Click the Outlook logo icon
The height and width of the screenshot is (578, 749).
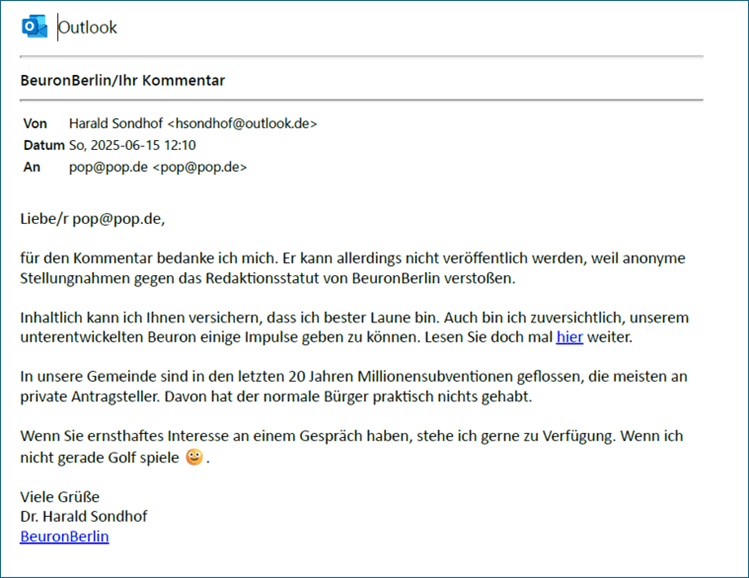coord(34,27)
